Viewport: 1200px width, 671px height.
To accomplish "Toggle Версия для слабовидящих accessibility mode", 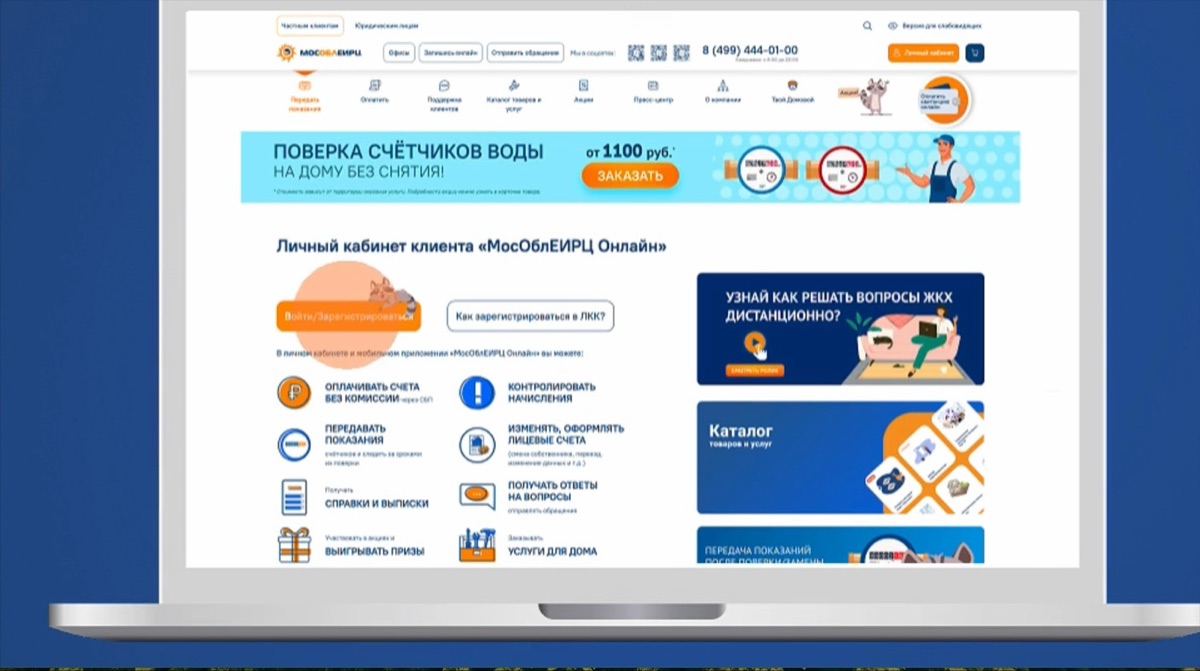I will [x=934, y=26].
